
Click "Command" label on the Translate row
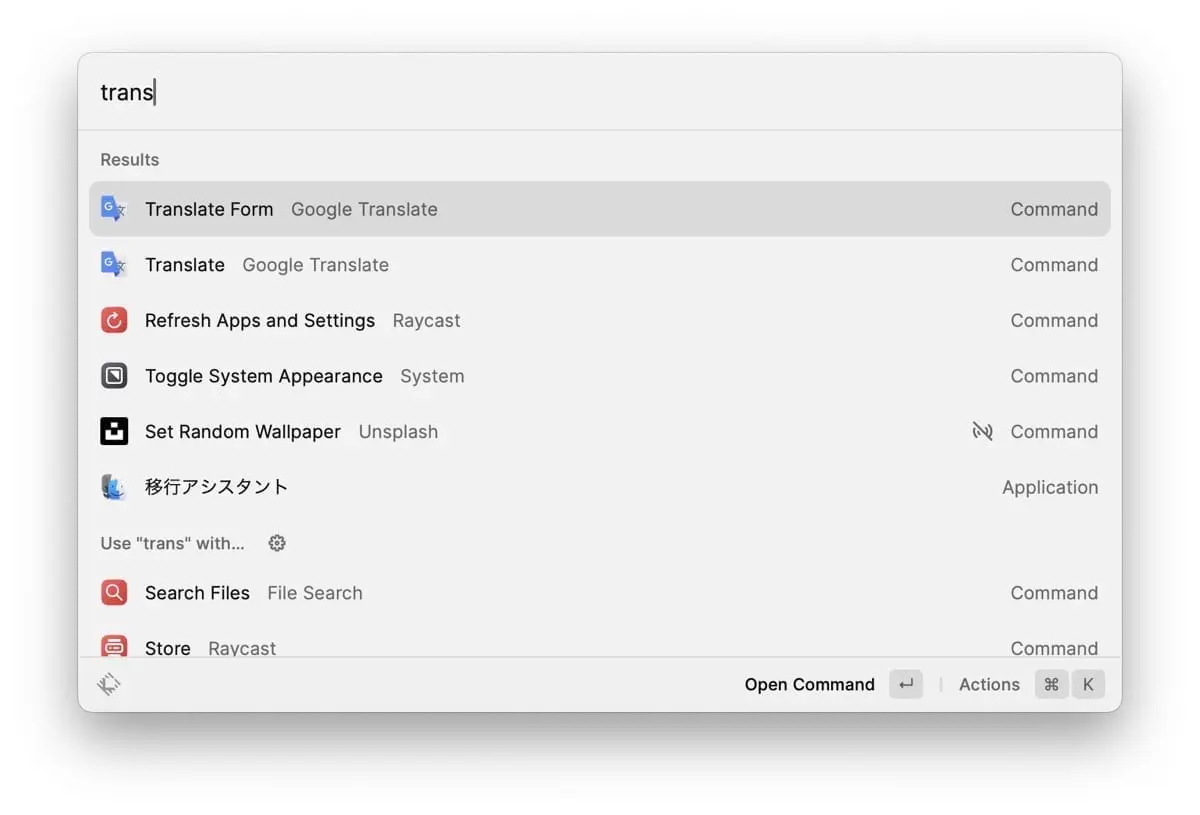point(1054,265)
